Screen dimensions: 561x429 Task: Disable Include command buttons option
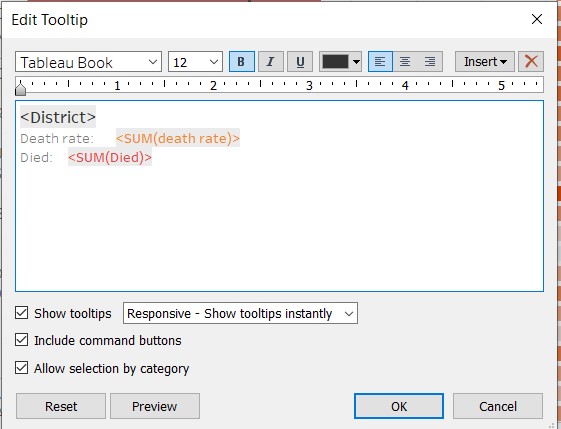21,340
